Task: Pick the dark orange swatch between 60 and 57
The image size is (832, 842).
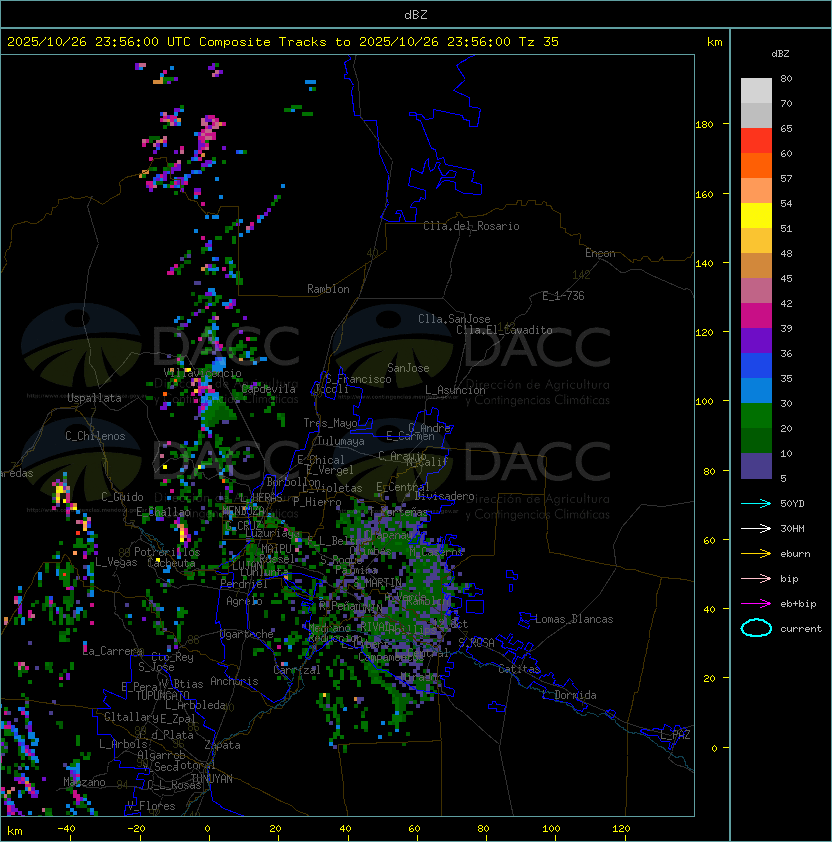Action: coord(756,166)
